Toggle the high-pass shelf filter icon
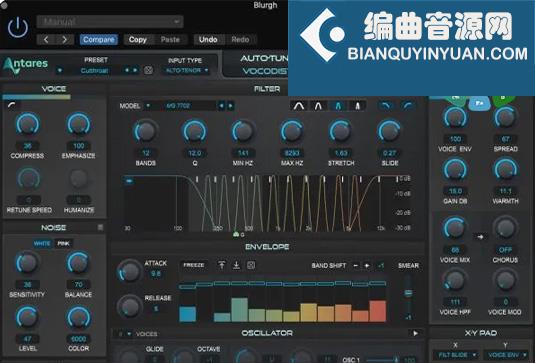The height and width of the screenshot is (363, 535). tap(408, 106)
